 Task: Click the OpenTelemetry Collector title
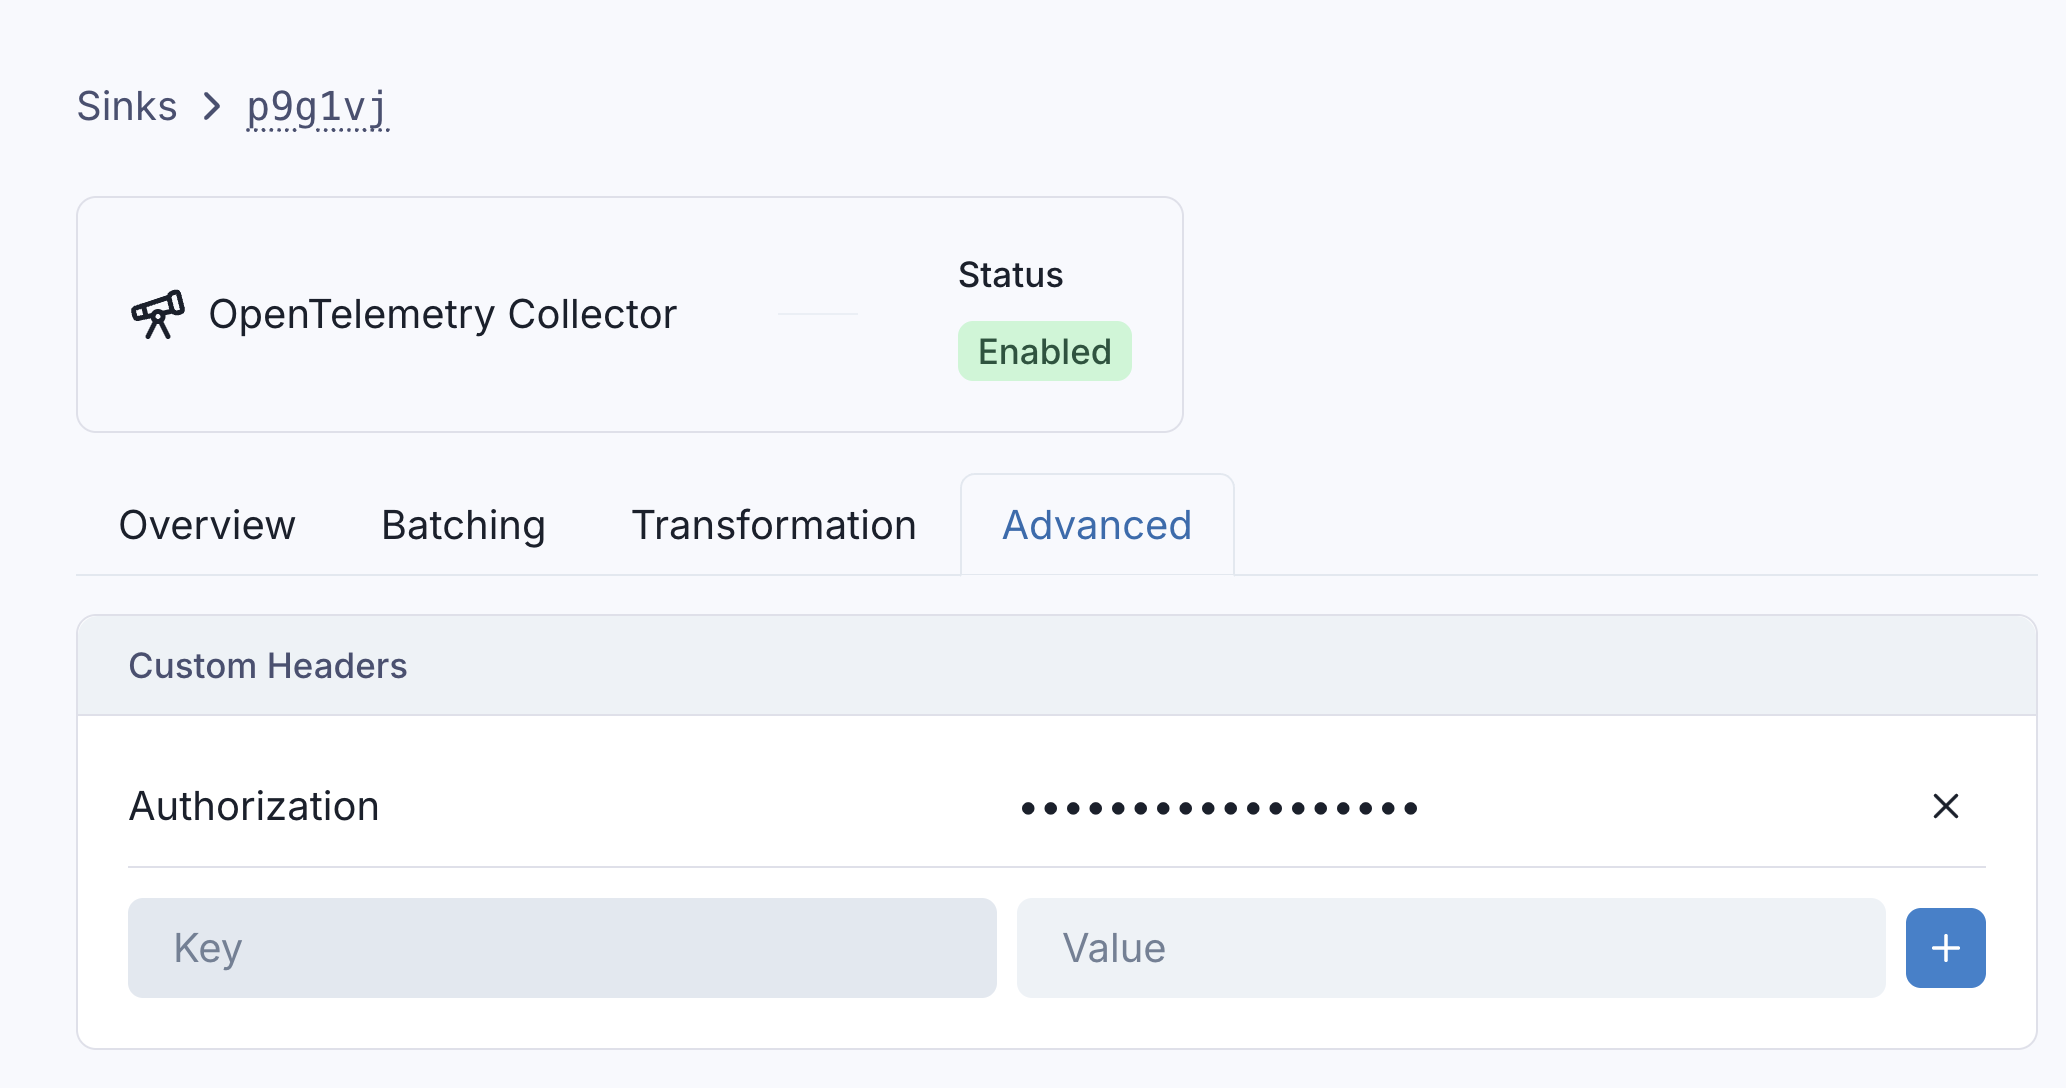coord(442,314)
